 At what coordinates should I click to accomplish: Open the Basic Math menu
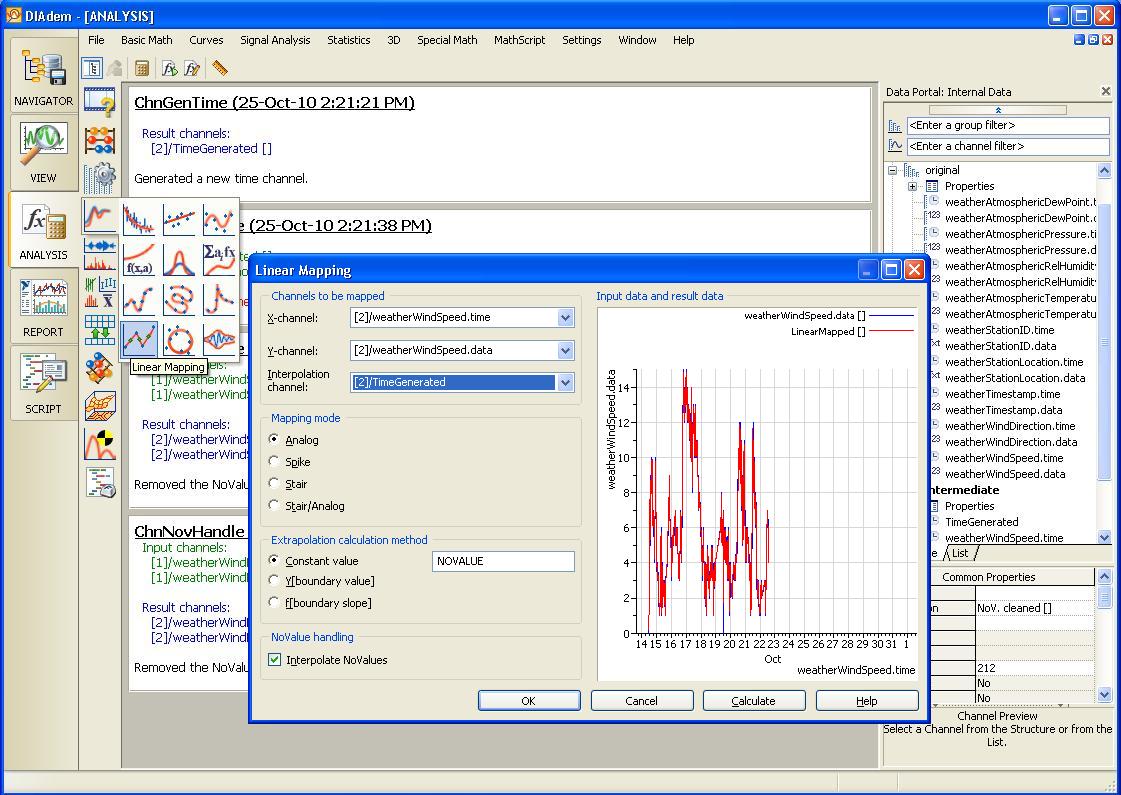pyautogui.click(x=147, y=40)
